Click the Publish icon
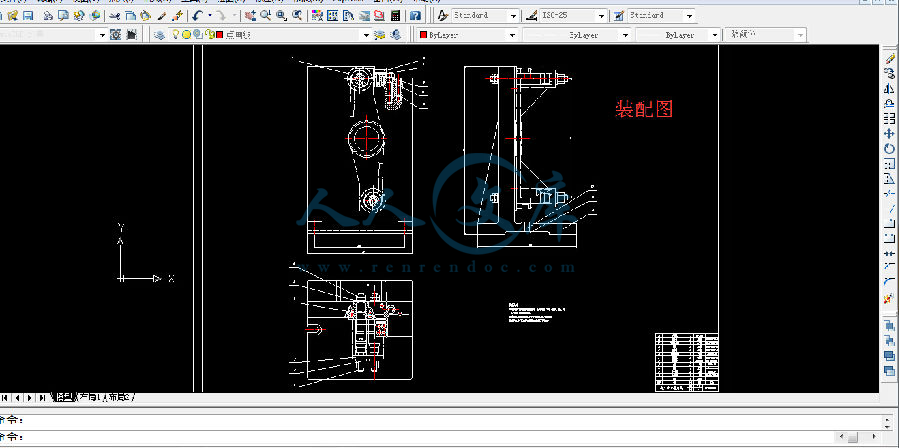 79,15
